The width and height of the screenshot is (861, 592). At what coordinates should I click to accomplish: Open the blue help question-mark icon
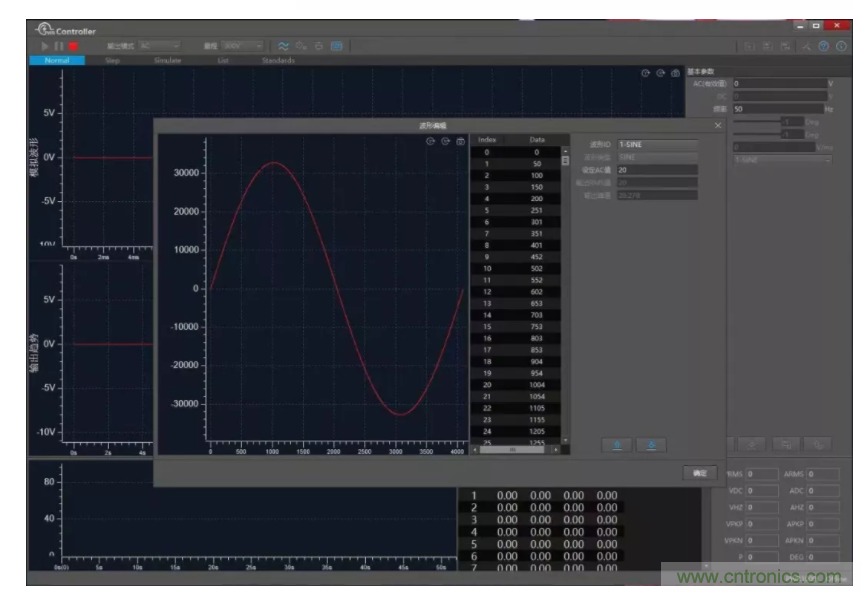pyautogui.click(x=823, y=46)
